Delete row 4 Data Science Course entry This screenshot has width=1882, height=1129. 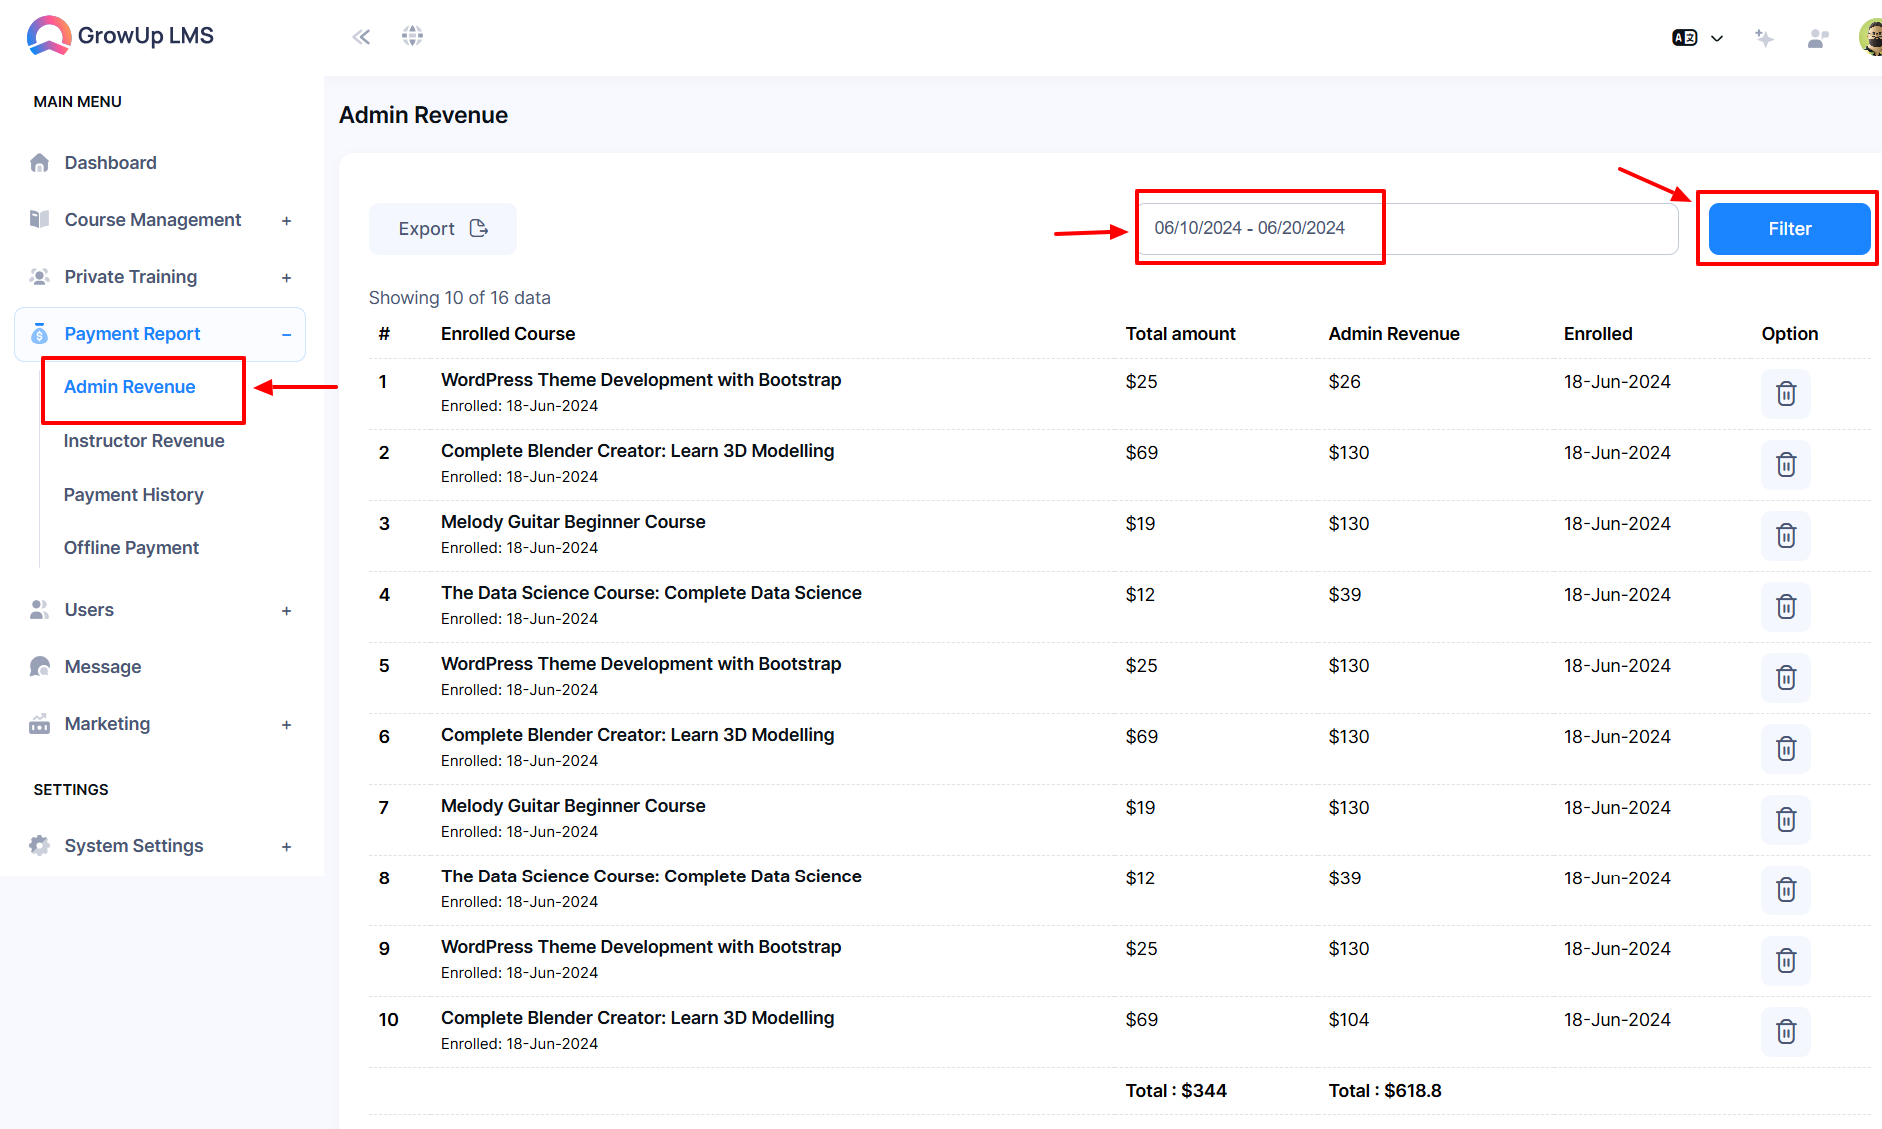[x=1786, y=607]
